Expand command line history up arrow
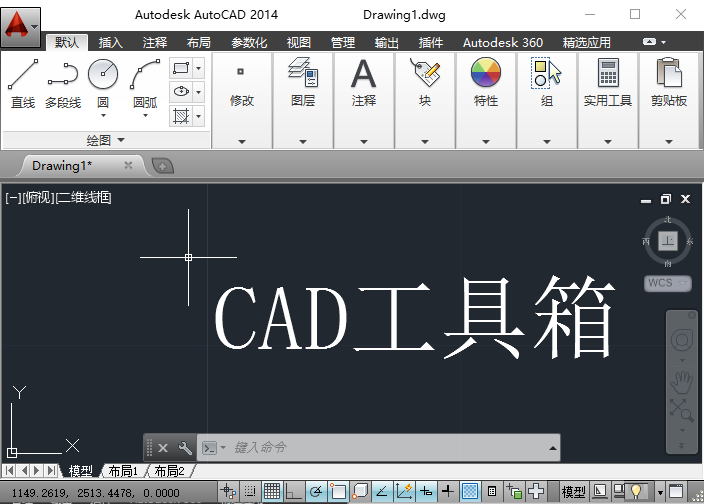 [553, 448]
